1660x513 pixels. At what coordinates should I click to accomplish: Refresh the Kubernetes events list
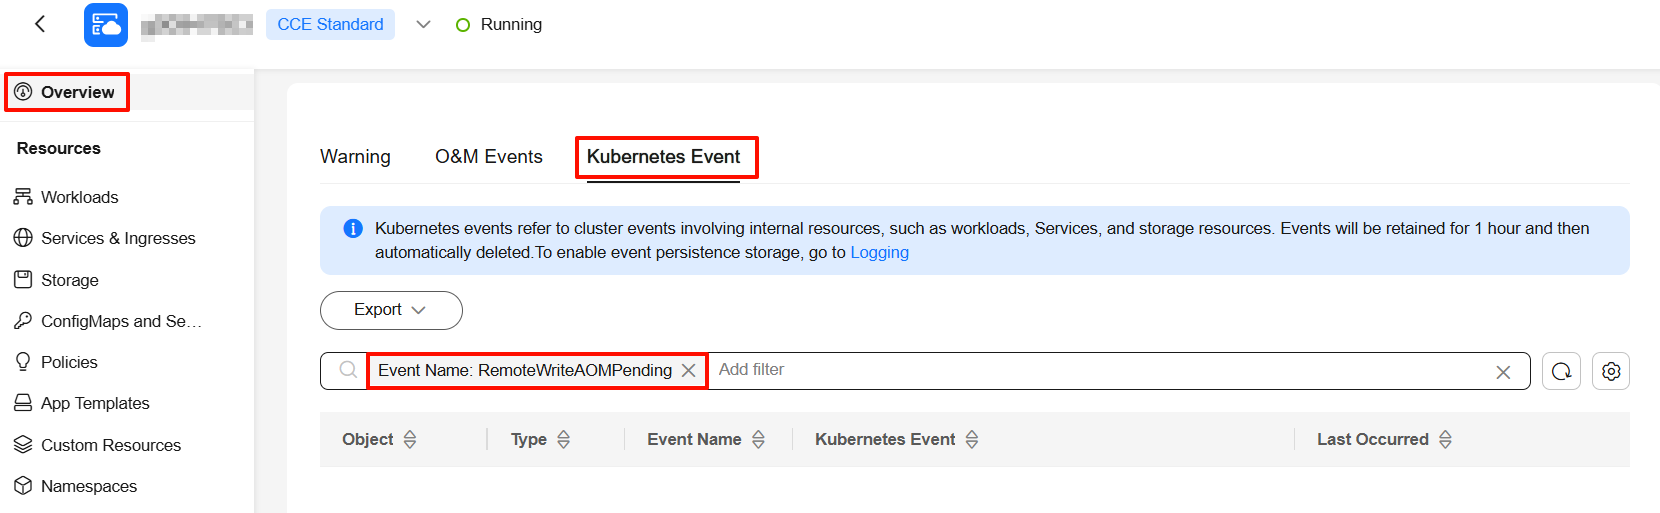tap(1561, 371)
